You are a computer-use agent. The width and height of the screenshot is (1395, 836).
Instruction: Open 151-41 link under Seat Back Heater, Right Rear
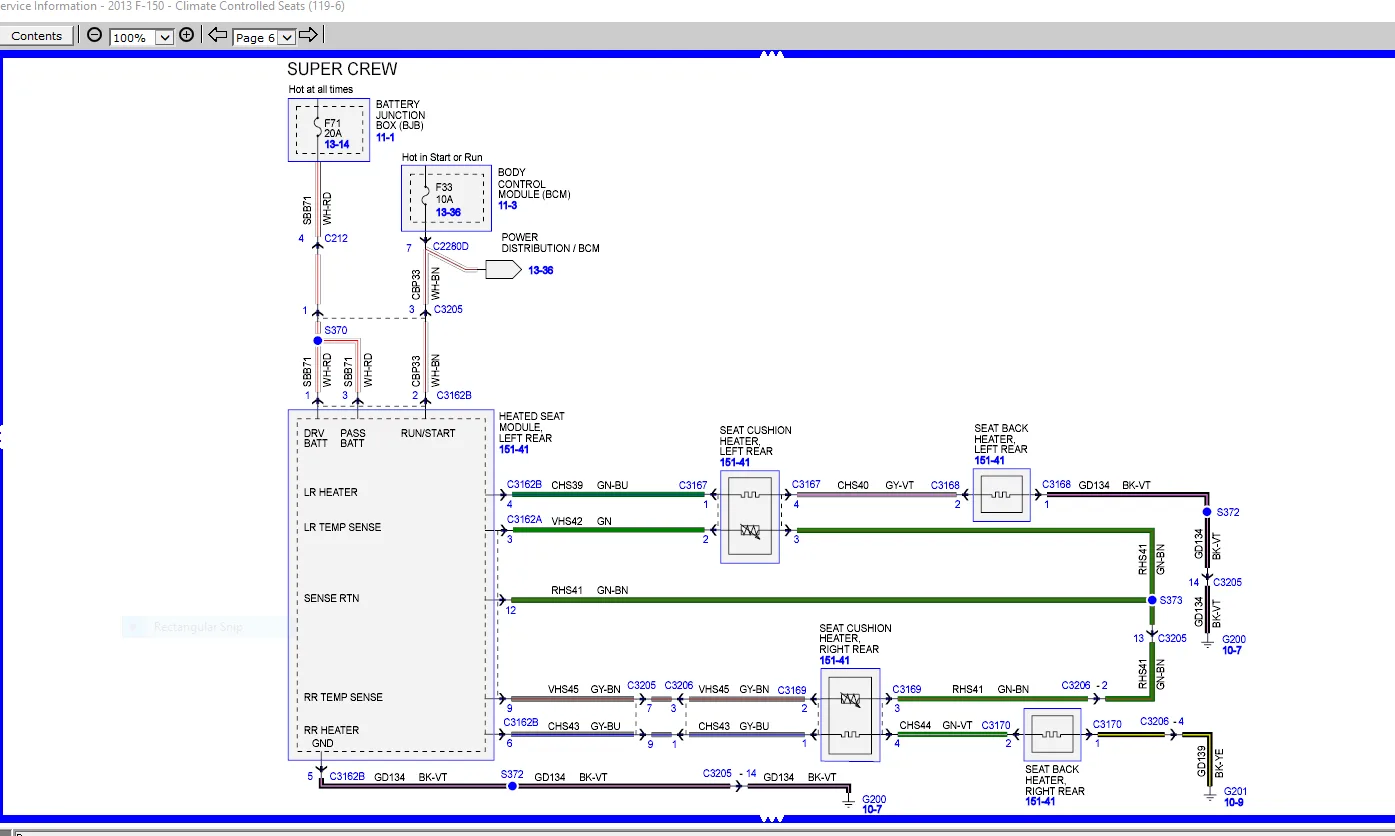[1040, 801]
